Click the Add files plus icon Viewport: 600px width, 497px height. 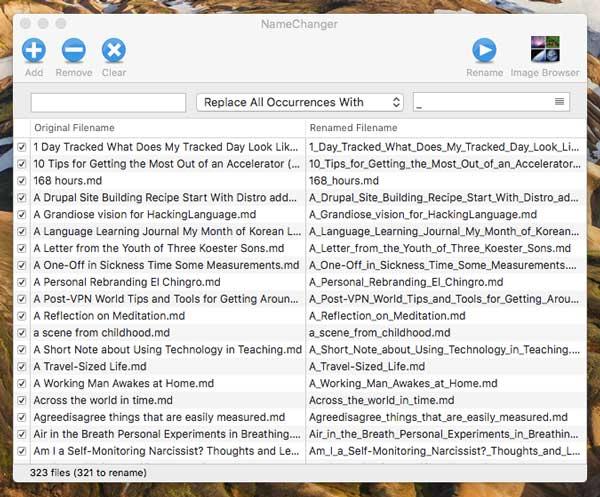point(33,51)
